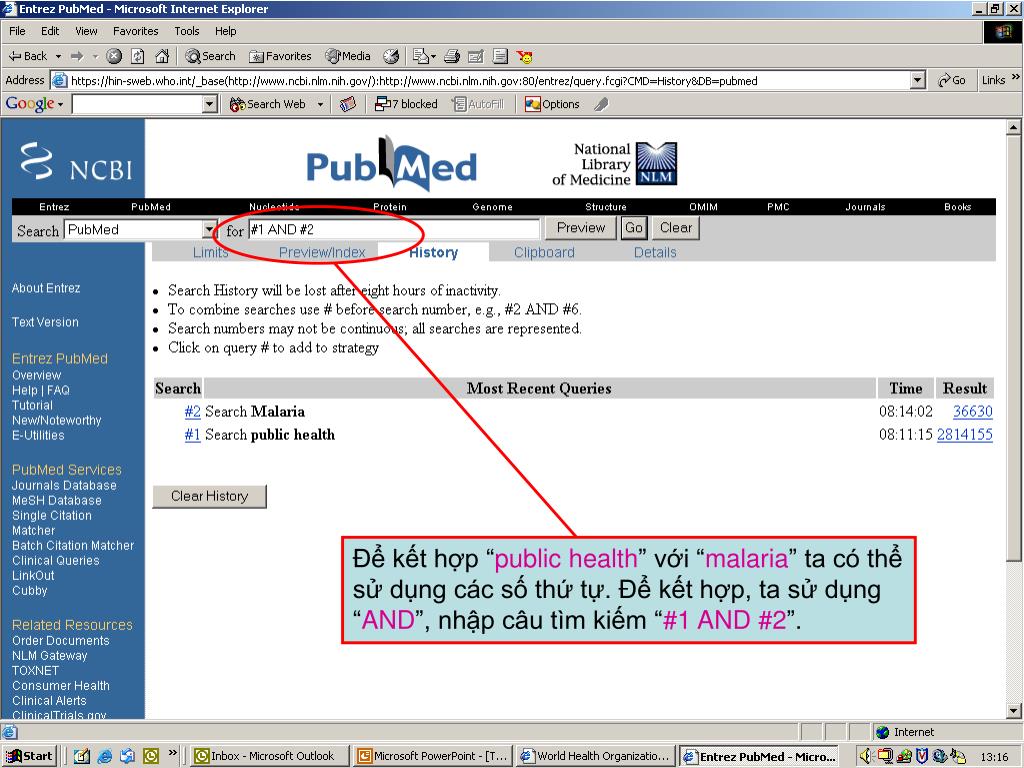
Task: Click the Home icon in toolbar
Action: (x=162, y=56)
